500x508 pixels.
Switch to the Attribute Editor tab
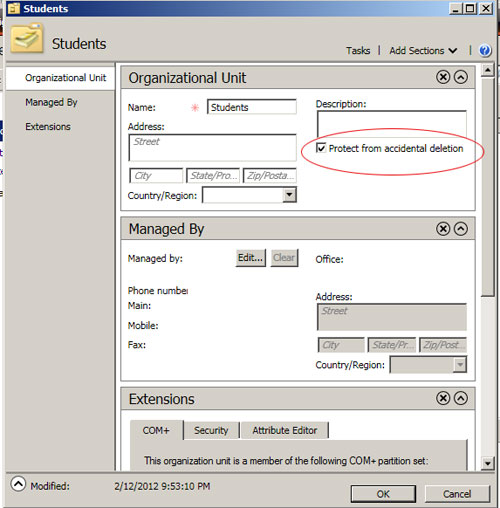pyautogui.click(x=284, y=430)
